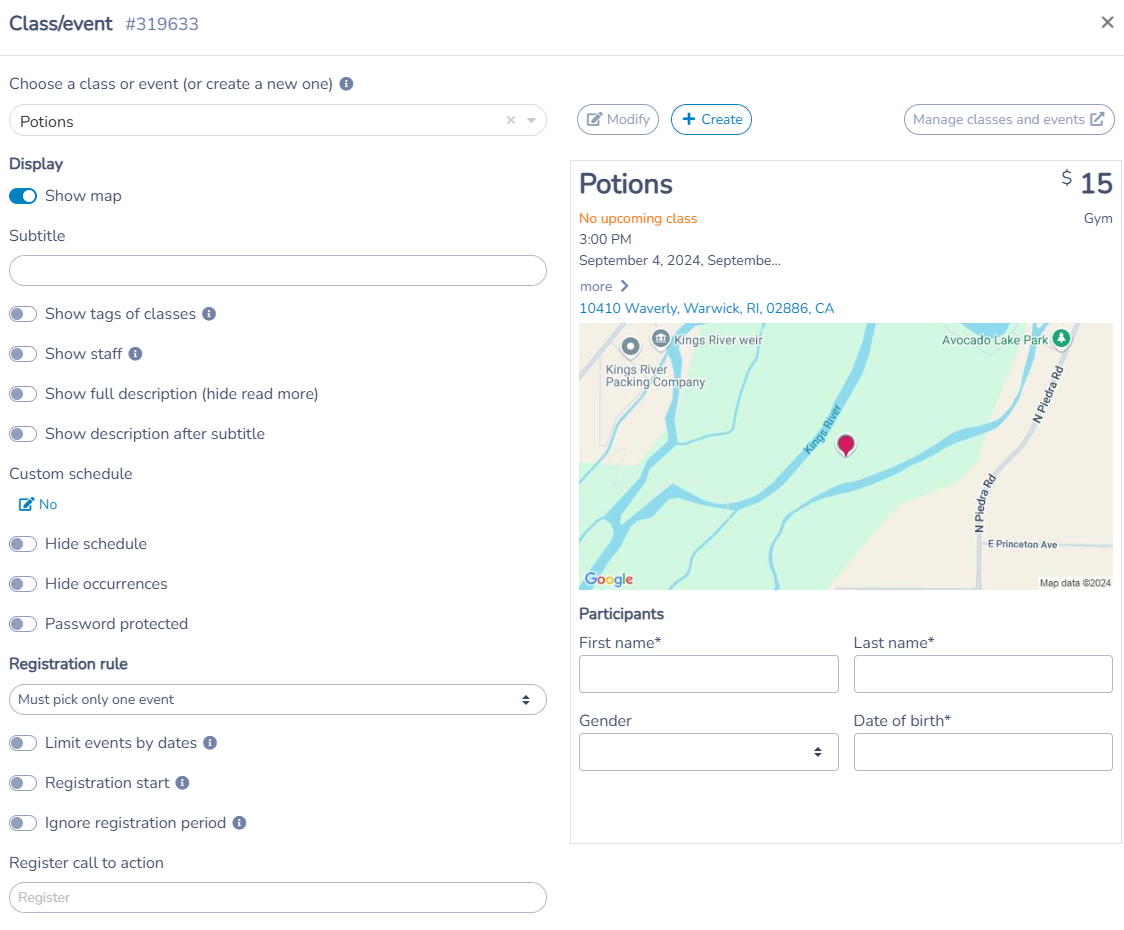Open the Potions class dropdown arrow
The image size is (1124, 930).
pyautogui.click(x=531, y=120)
